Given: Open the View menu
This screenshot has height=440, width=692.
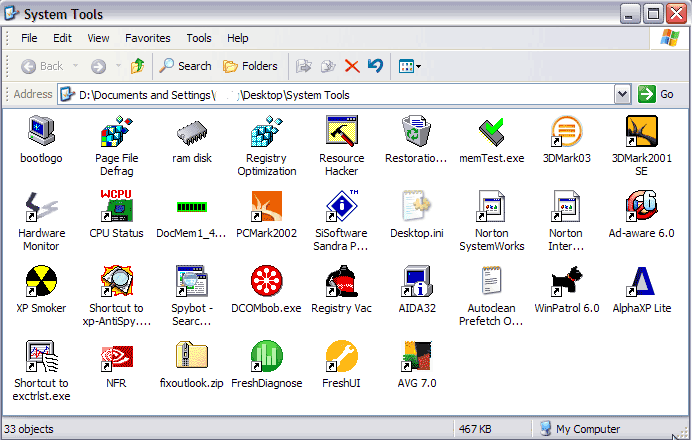Looking at the screenshot, I should point(98,38).
